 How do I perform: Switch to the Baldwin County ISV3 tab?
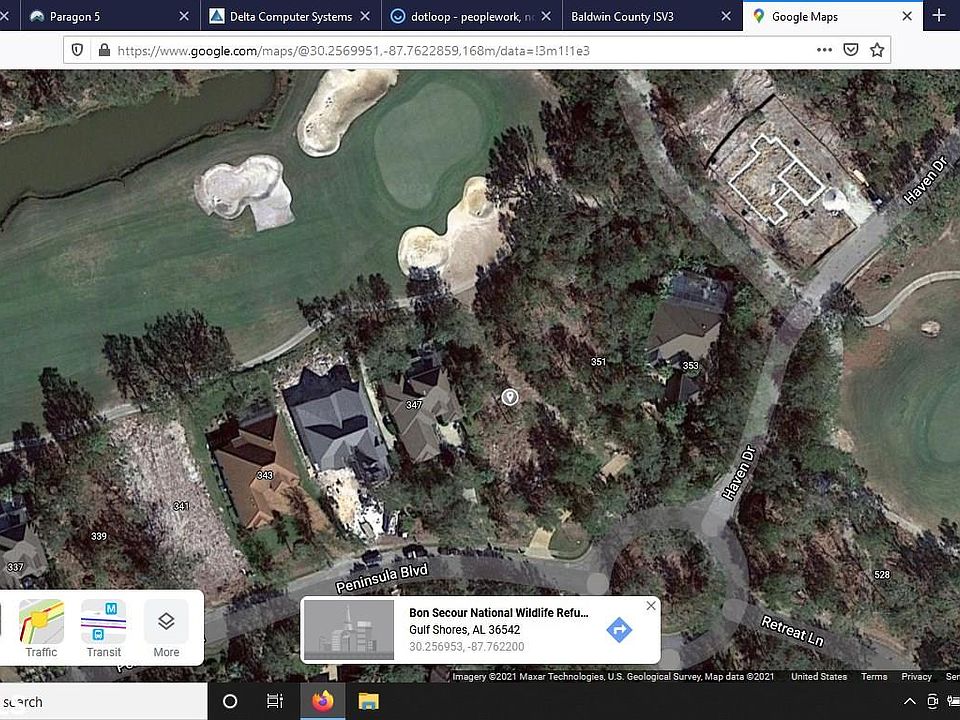point(651,17)
